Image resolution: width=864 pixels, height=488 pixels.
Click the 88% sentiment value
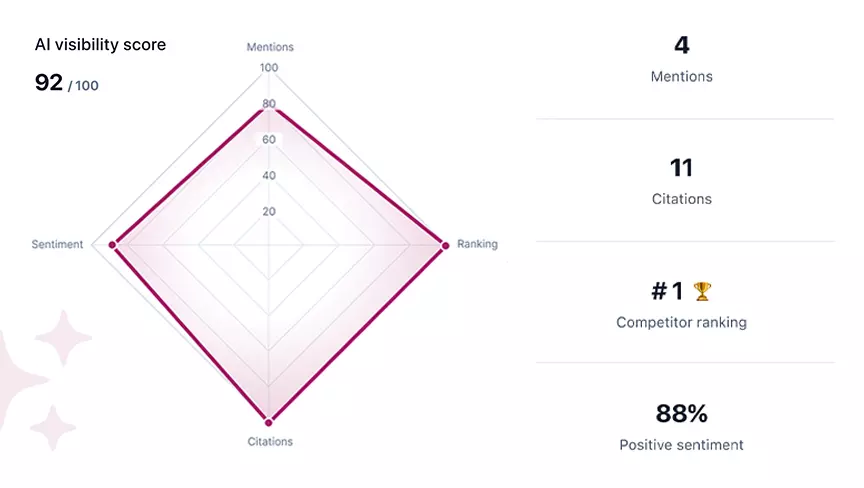click(681, 413)
